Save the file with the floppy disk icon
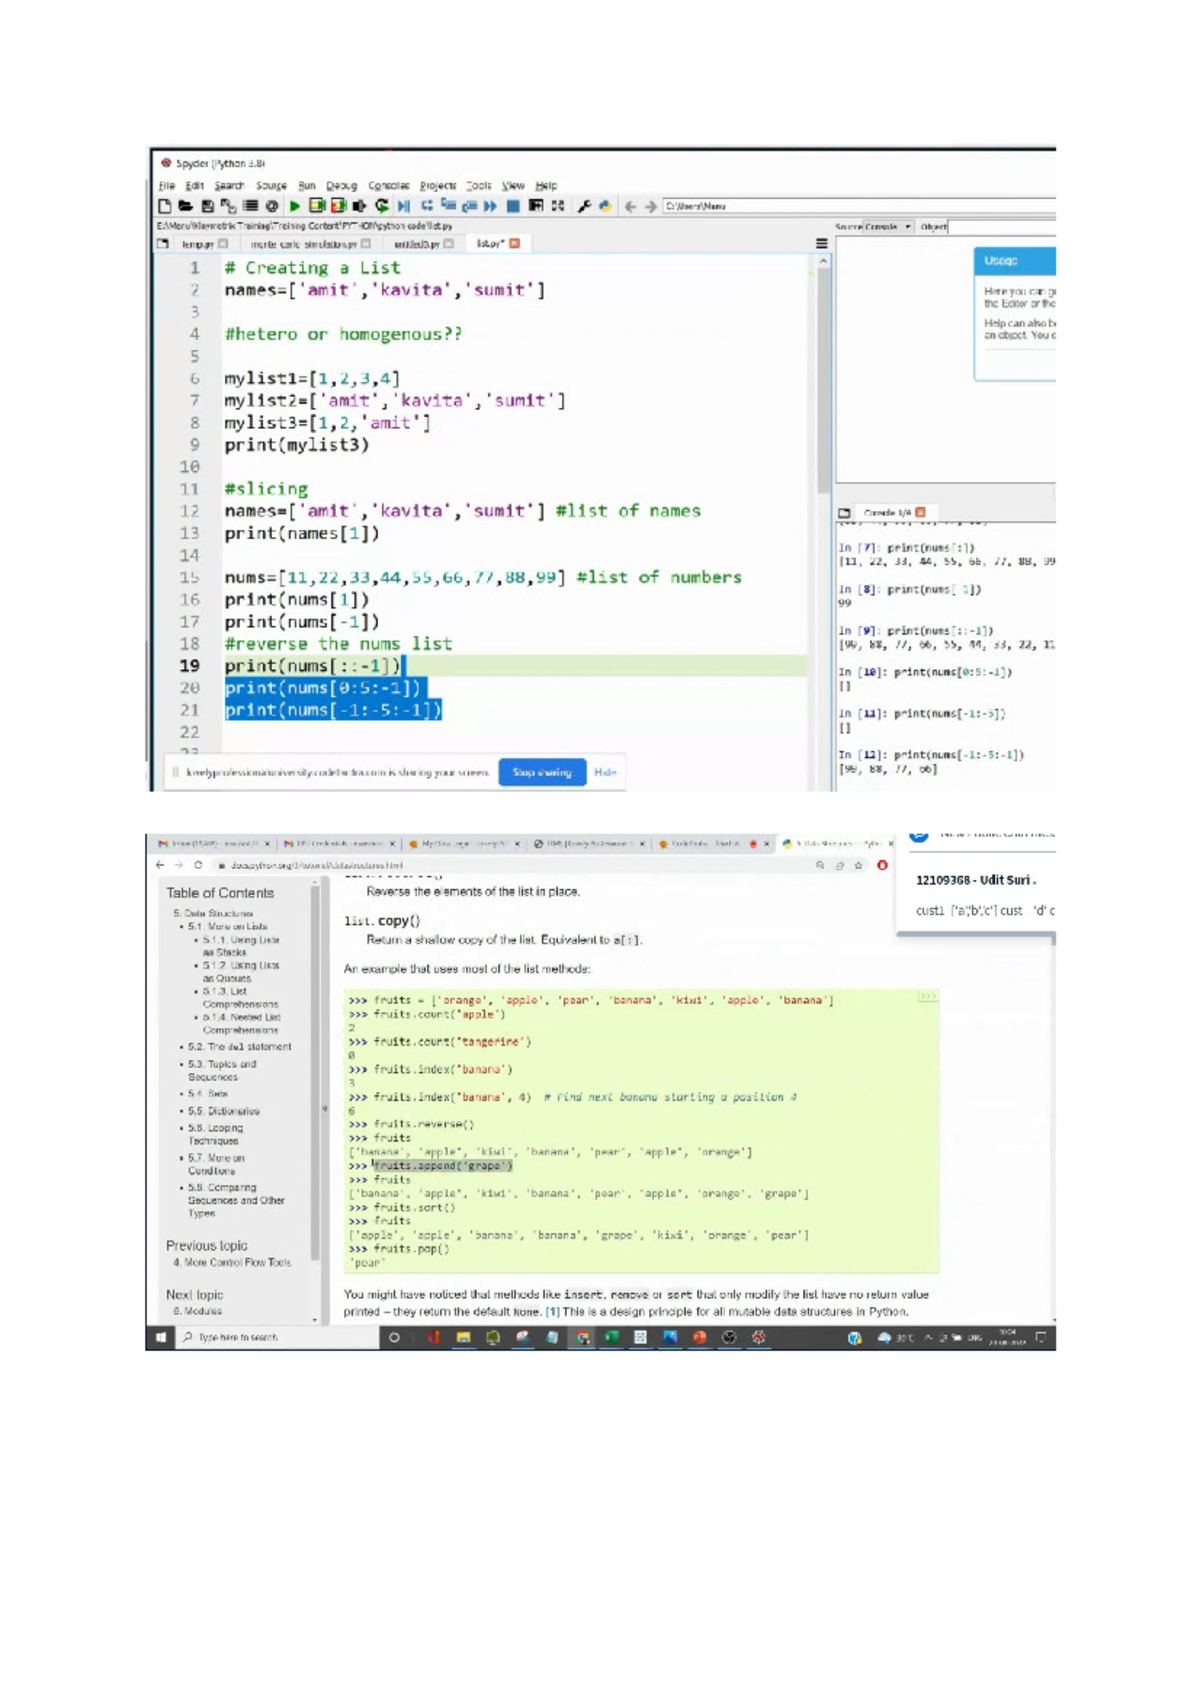This screenshot has height=1698, width=1200. point(207,206)
